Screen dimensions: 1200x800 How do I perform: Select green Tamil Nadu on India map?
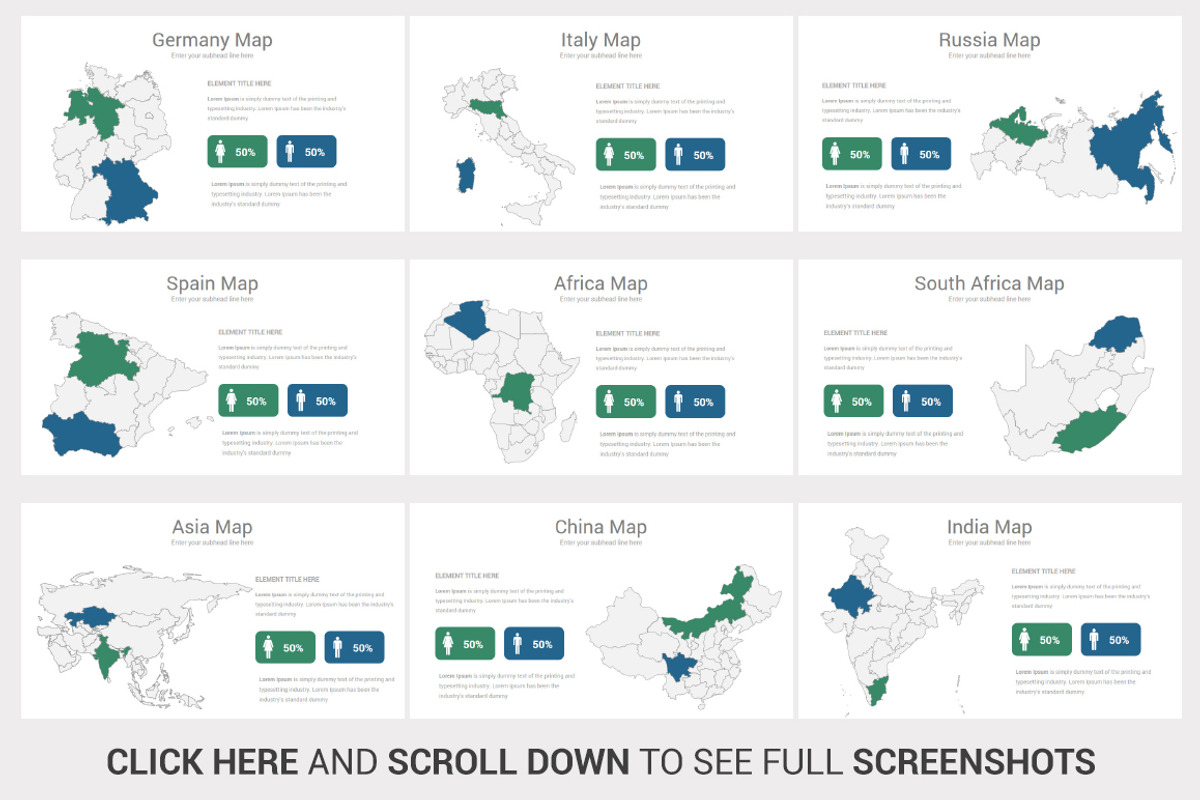pos(877,691)
